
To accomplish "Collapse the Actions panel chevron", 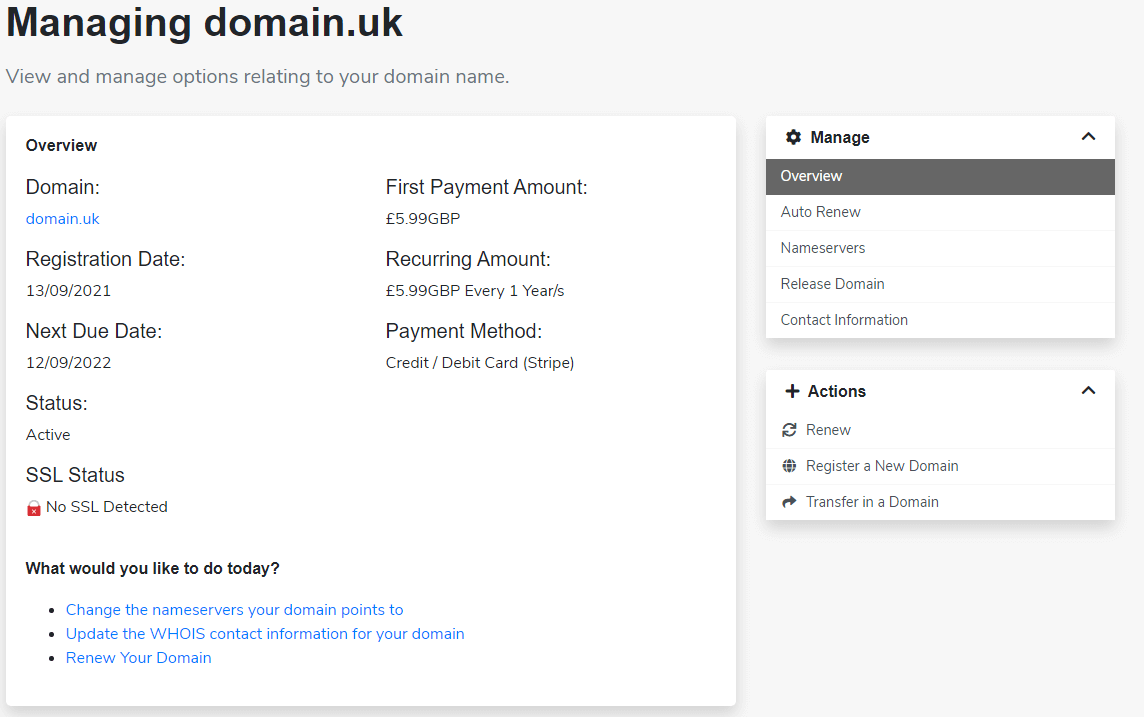I will pos(1088,391).
